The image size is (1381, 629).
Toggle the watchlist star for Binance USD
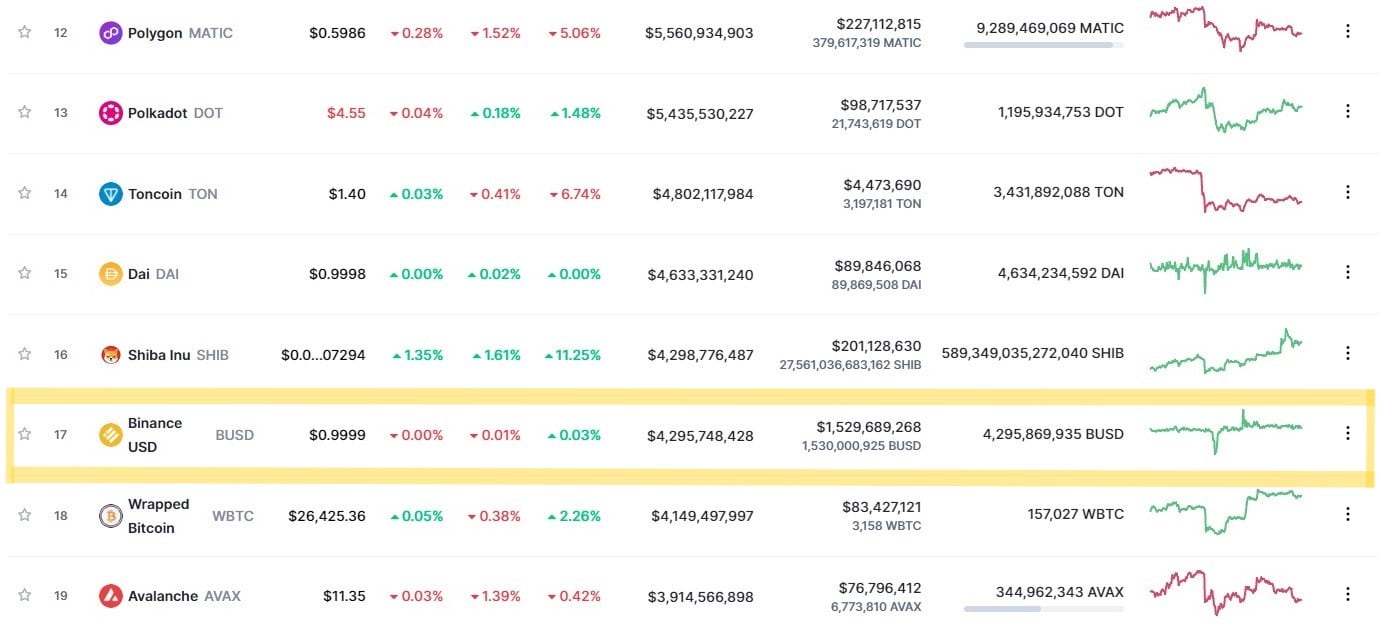coord(24,434)
